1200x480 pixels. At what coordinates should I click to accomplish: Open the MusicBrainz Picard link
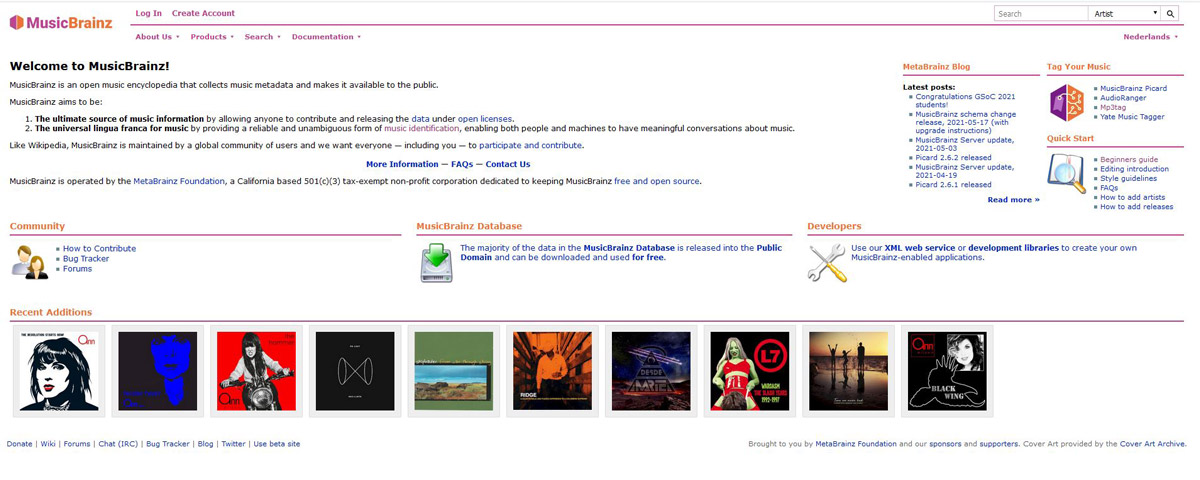[x=1133, y=89]
